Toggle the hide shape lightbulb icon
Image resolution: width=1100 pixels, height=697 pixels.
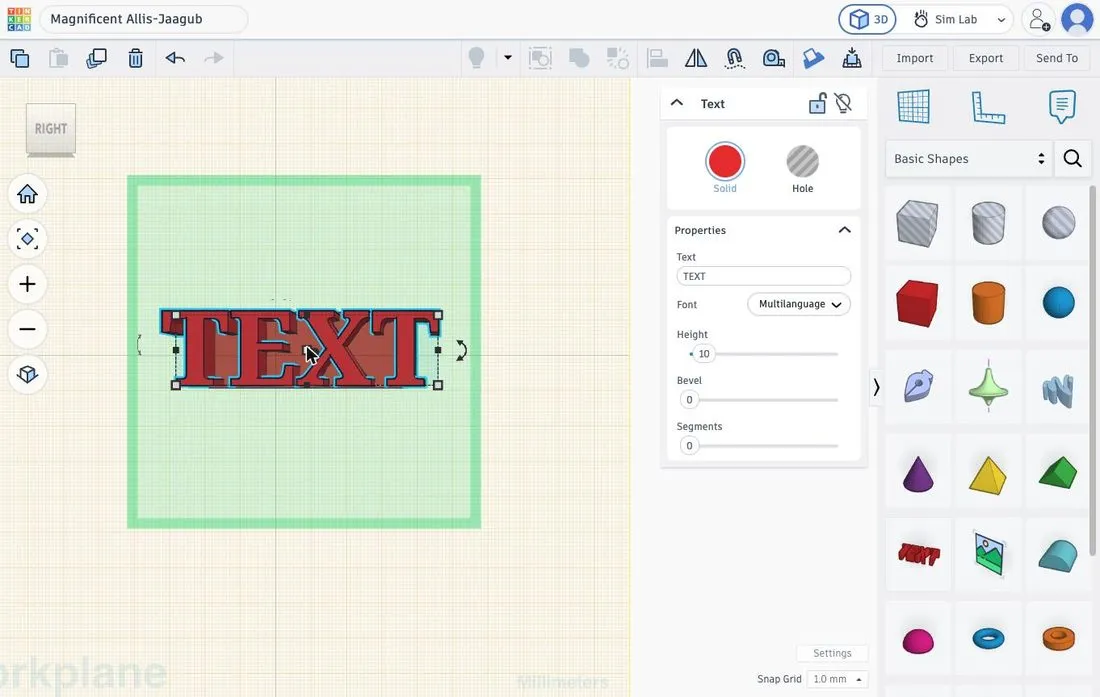[x=843, y=103]
